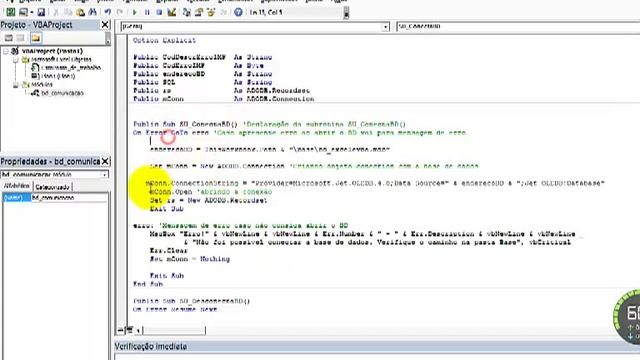Toggle Folders in Project pane

tap(36, 38)
